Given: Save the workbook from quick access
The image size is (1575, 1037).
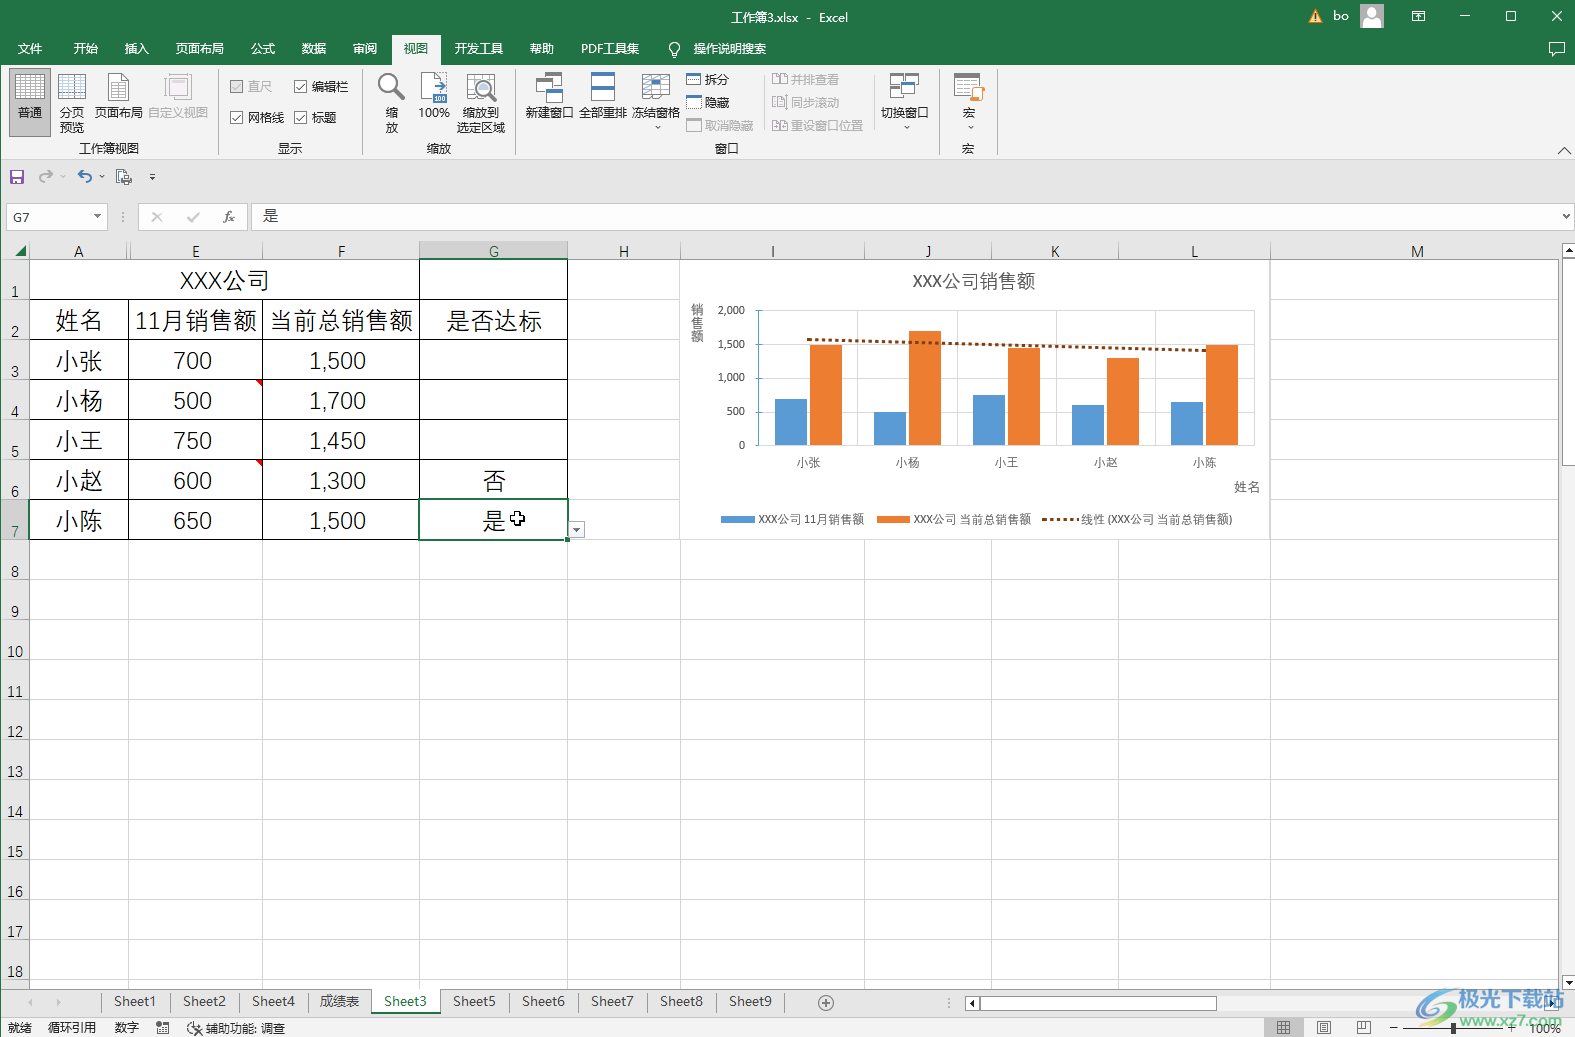Looking at the screenshot, I should (17, 177).
